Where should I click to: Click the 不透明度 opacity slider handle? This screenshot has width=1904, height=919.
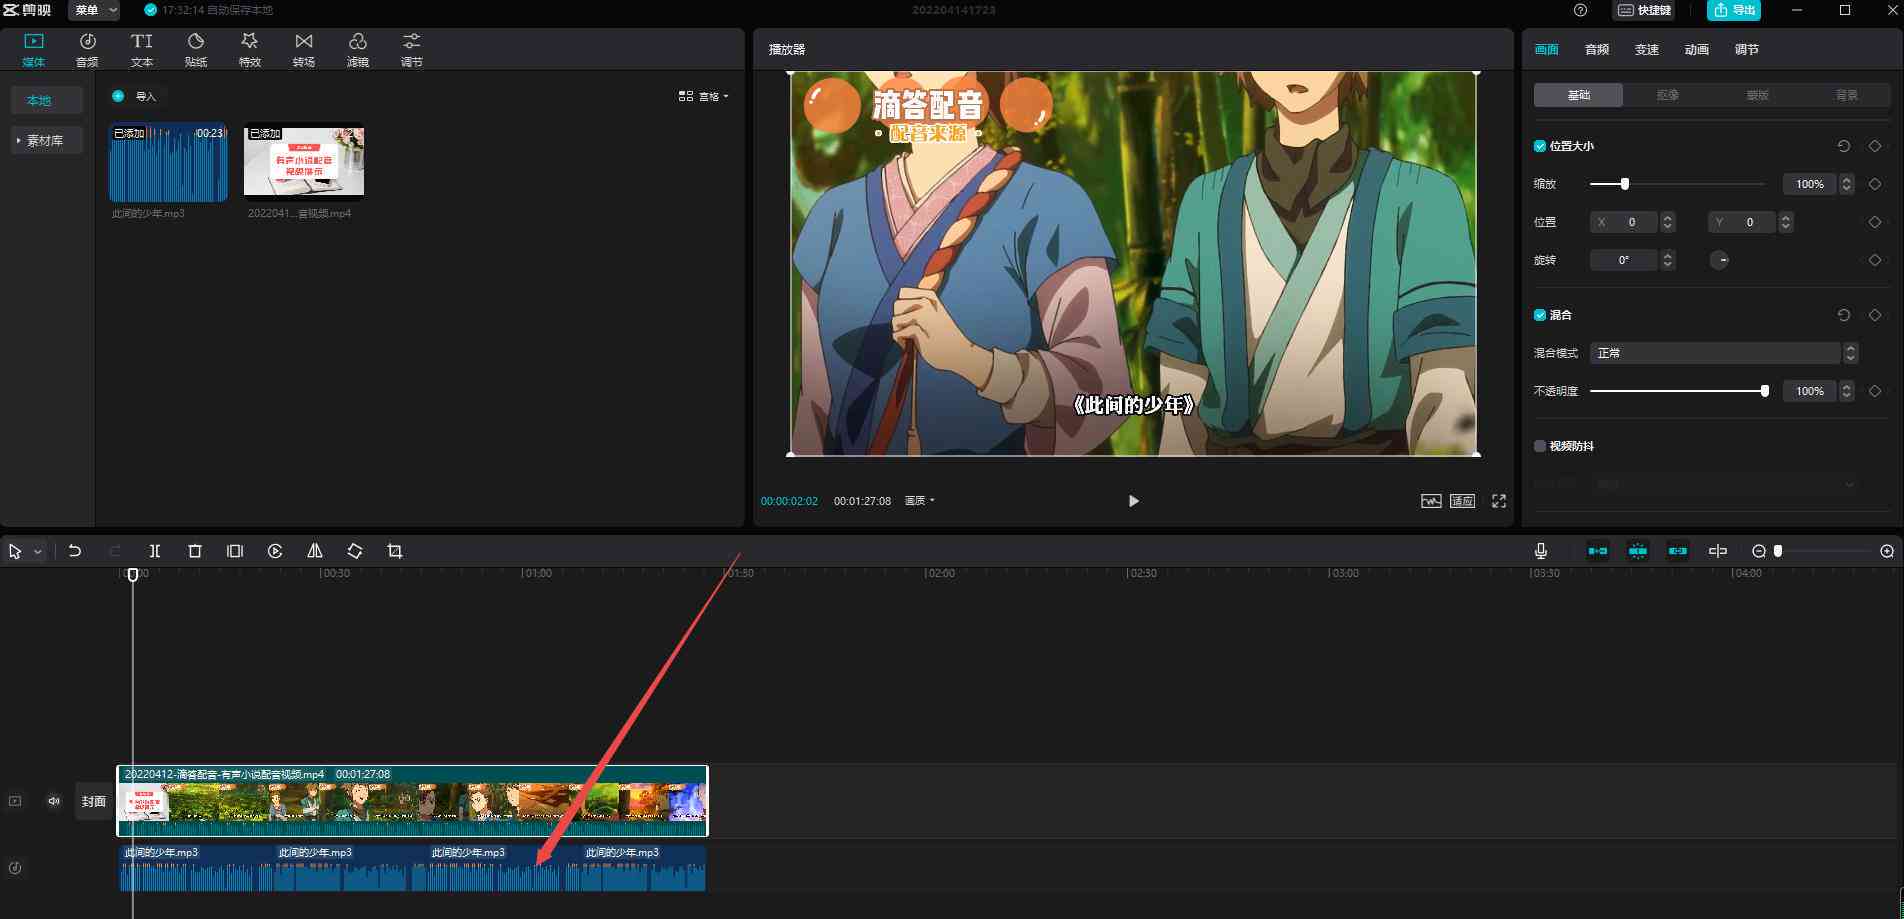[x=1765, y=391]
